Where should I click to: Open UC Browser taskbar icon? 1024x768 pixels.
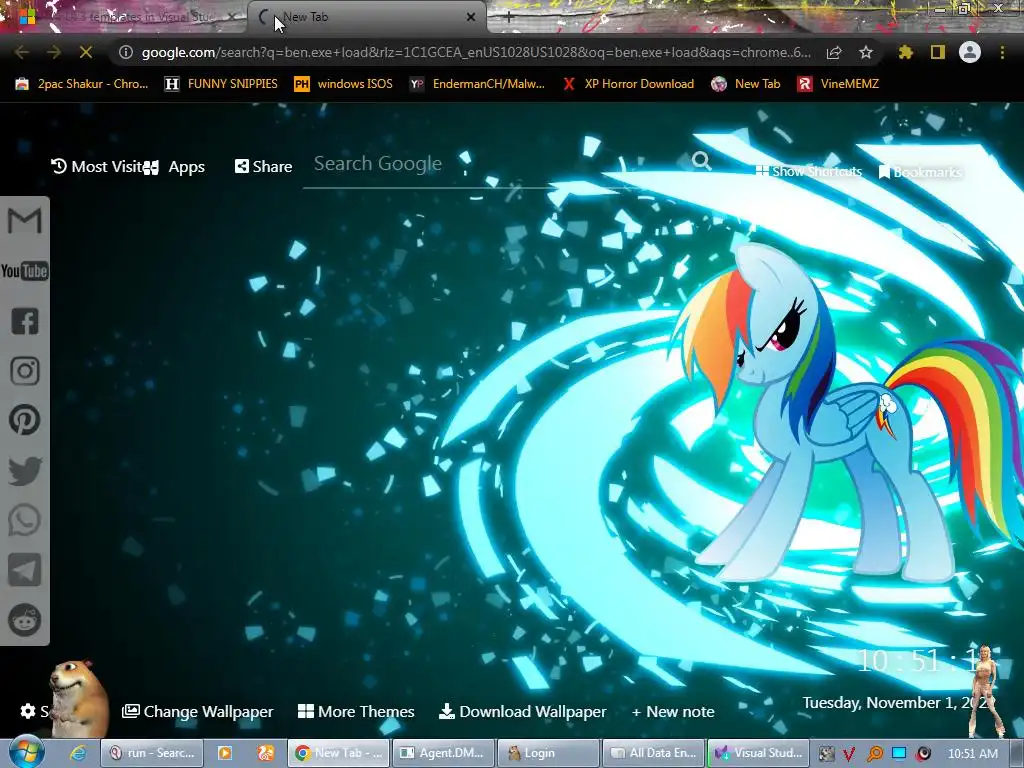265,753
